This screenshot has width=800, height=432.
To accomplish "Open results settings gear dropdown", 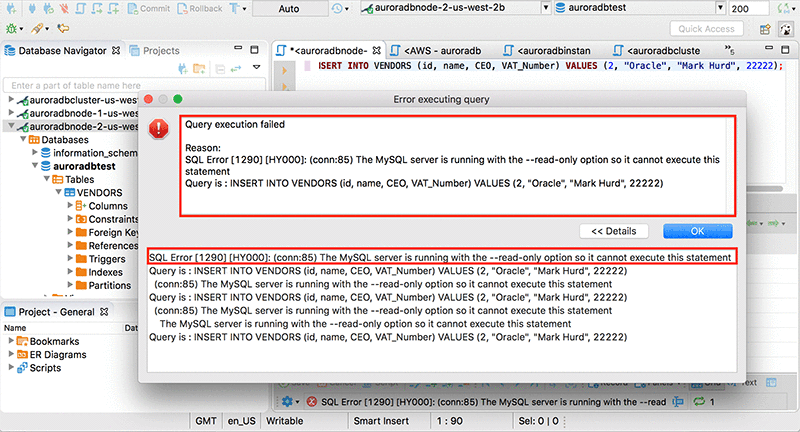I will (290, 402).
